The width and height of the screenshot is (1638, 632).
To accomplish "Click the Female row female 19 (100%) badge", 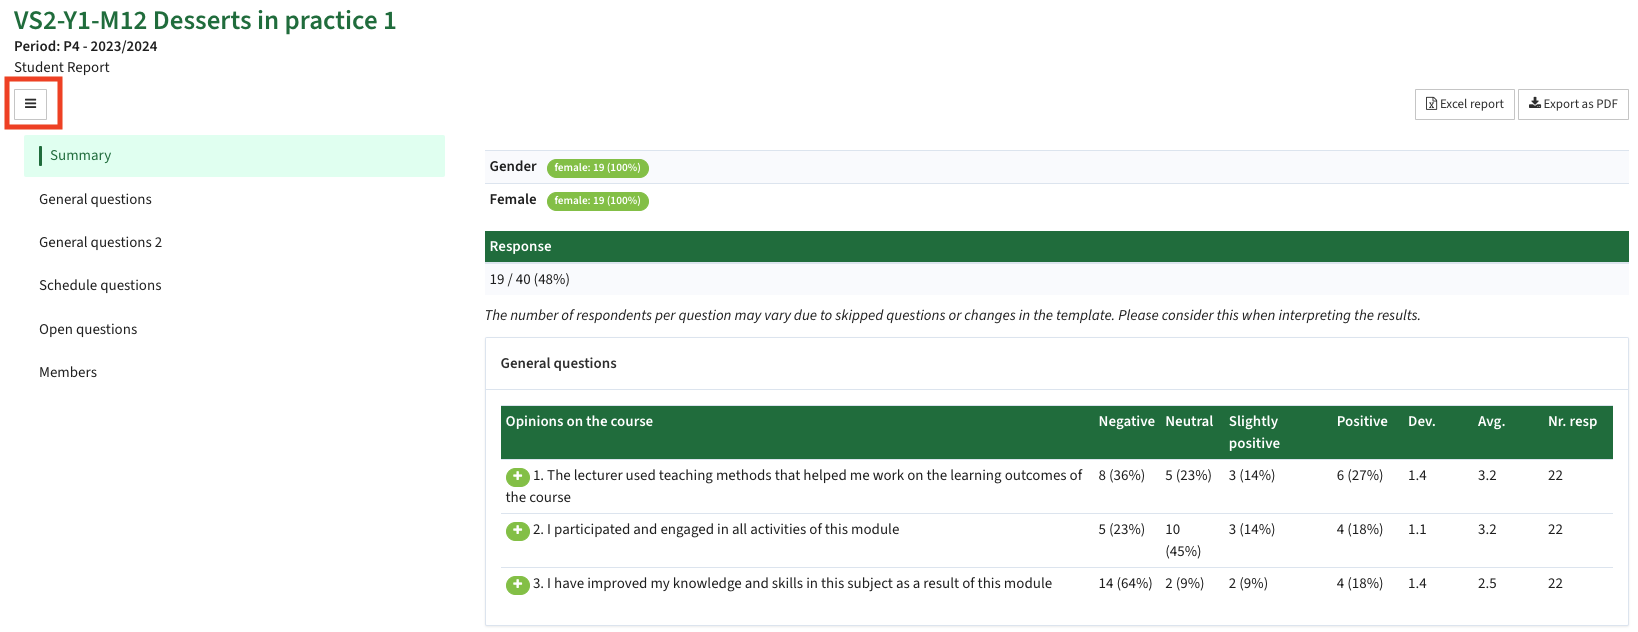I will pyautogui.click(x=598, y=201).
